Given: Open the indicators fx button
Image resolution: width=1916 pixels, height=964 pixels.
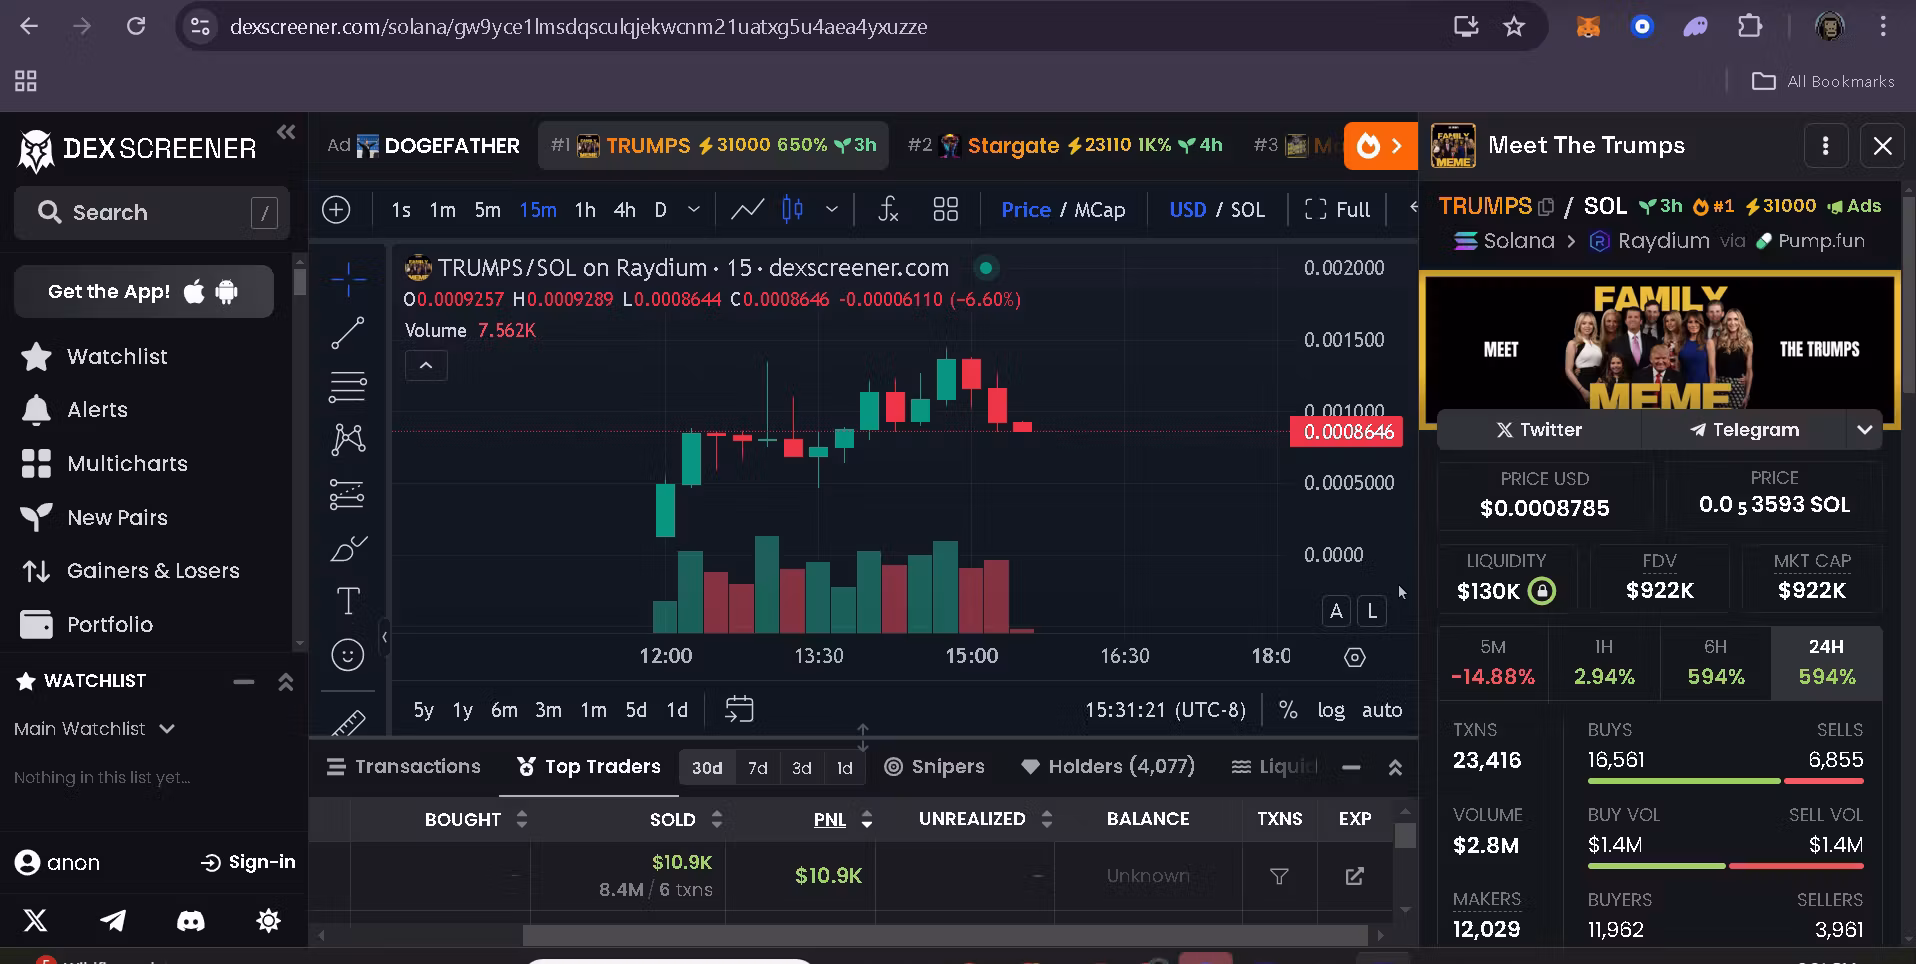Looking at the screenshot, I should click(x=888, y=209).
